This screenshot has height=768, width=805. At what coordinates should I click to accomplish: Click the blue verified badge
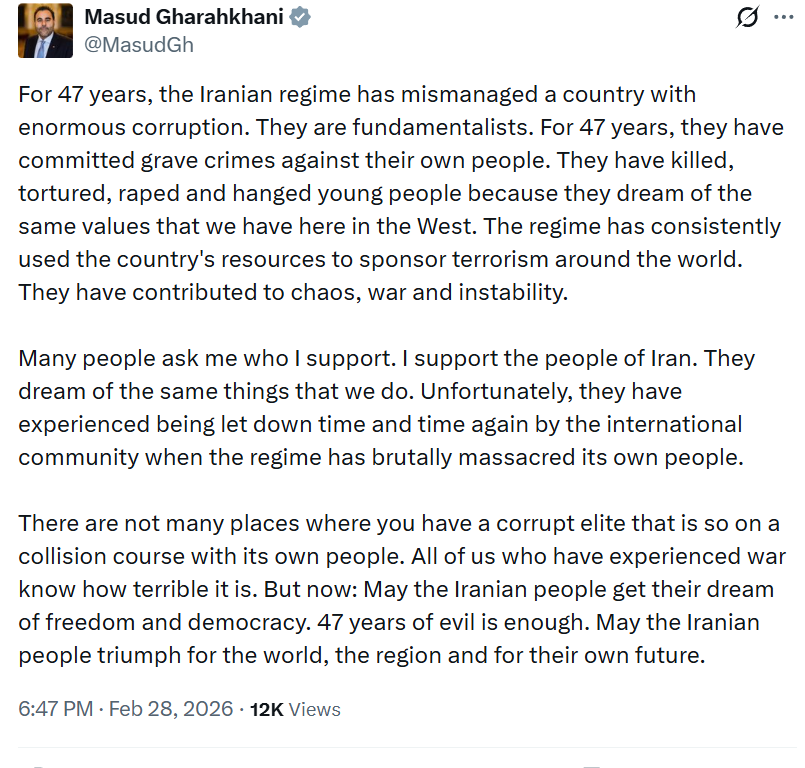pos(299,18)
